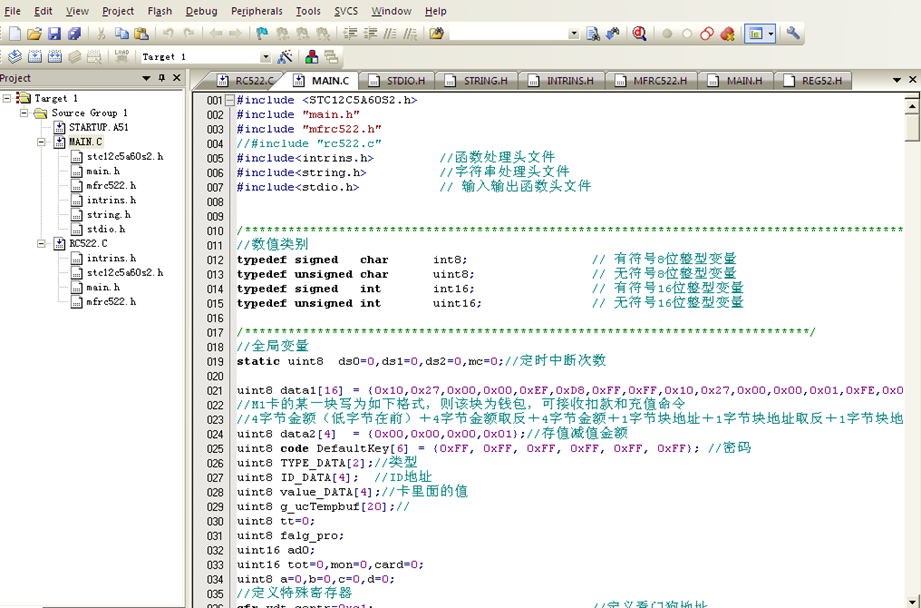Collapse the code fold box at line 001

click(230, 100)
